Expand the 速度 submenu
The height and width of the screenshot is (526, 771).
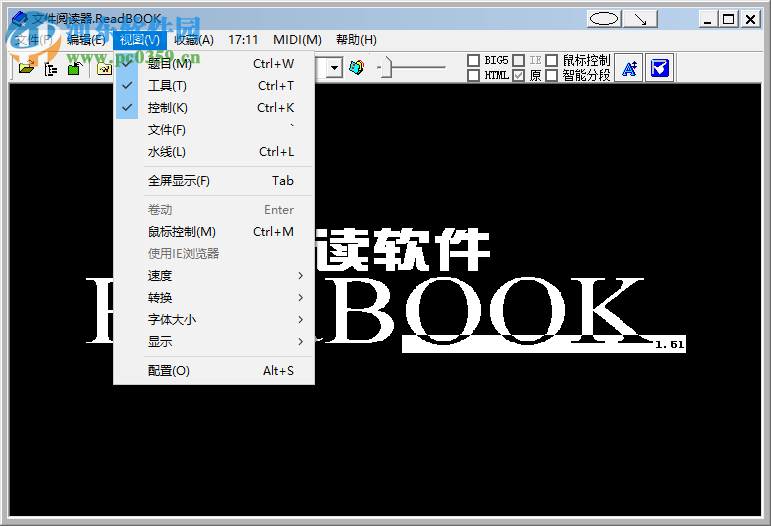pos(214,275)
